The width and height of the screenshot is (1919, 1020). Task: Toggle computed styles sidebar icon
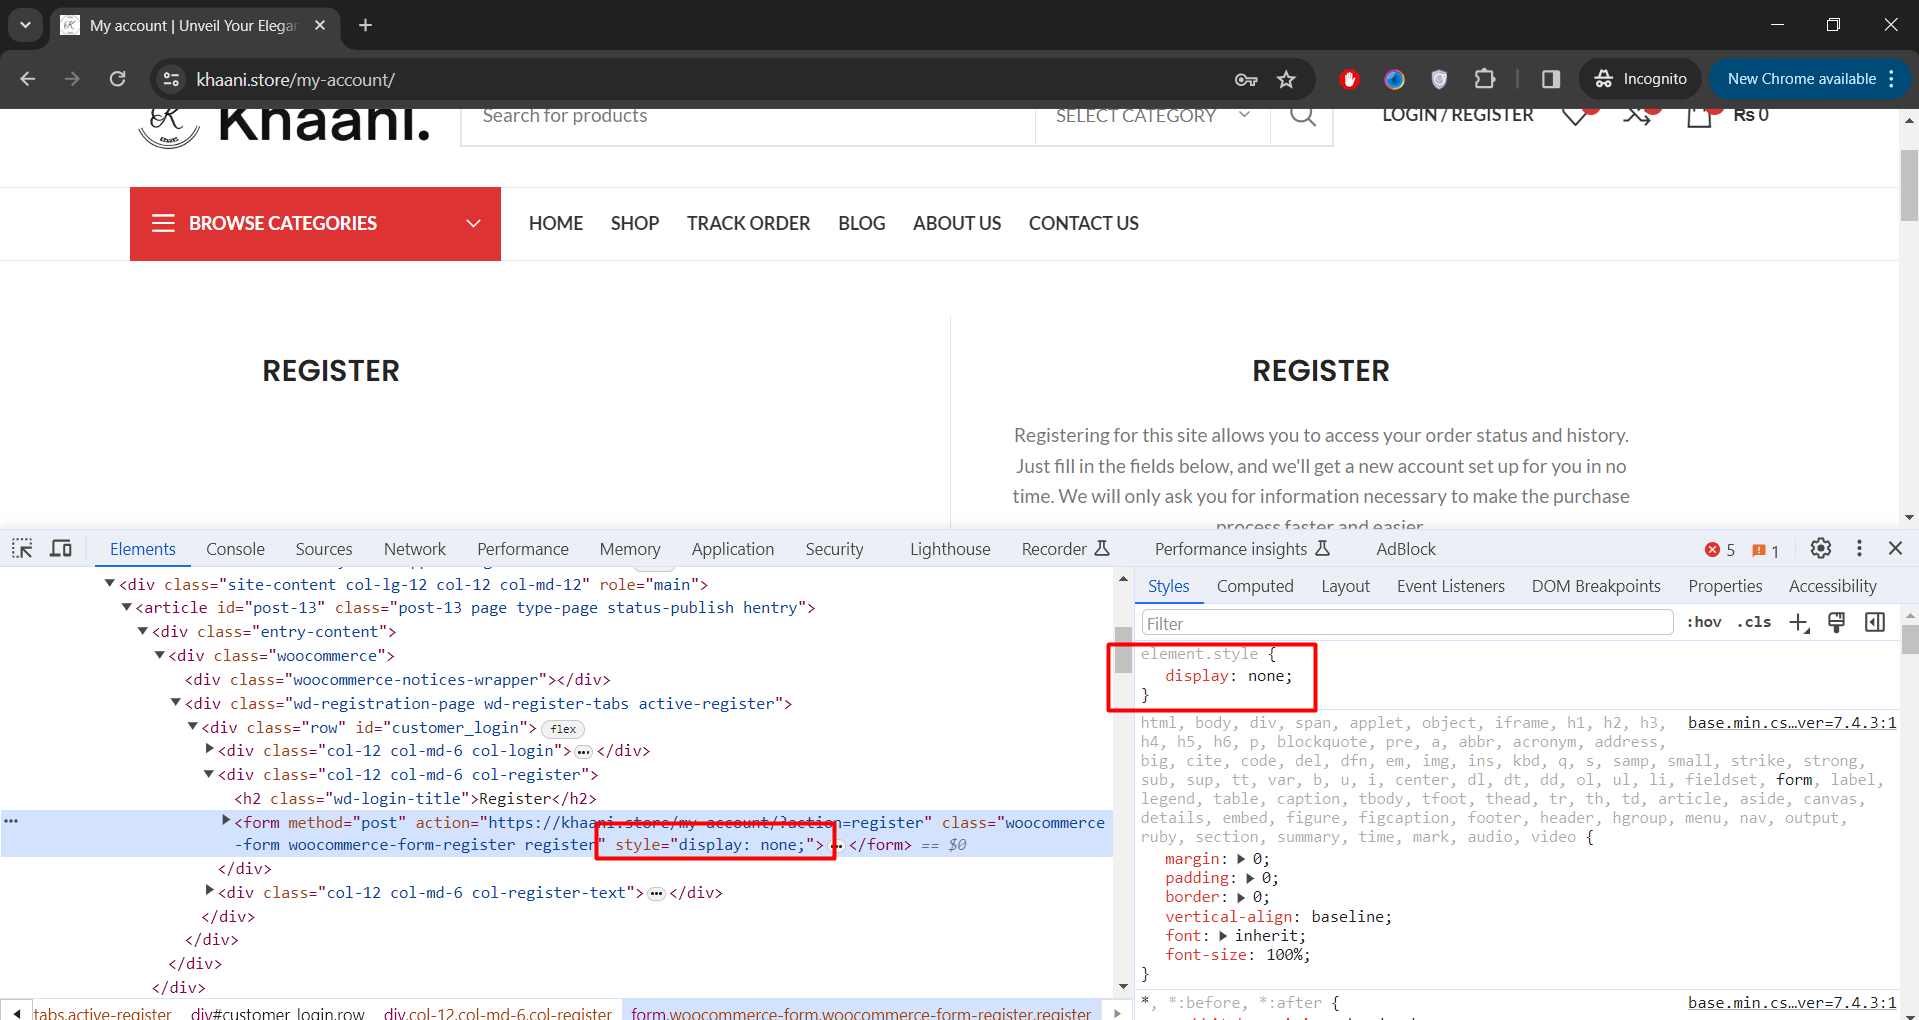coord(1875,622)
